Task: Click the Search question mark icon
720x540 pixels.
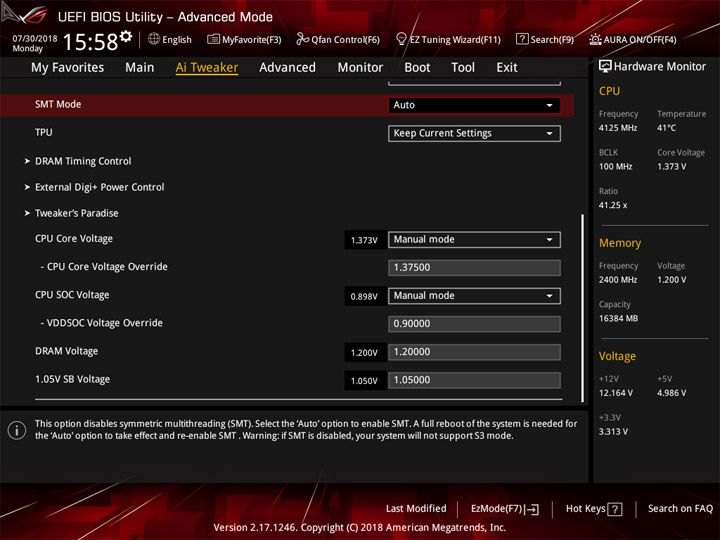Action: point(522,39)
